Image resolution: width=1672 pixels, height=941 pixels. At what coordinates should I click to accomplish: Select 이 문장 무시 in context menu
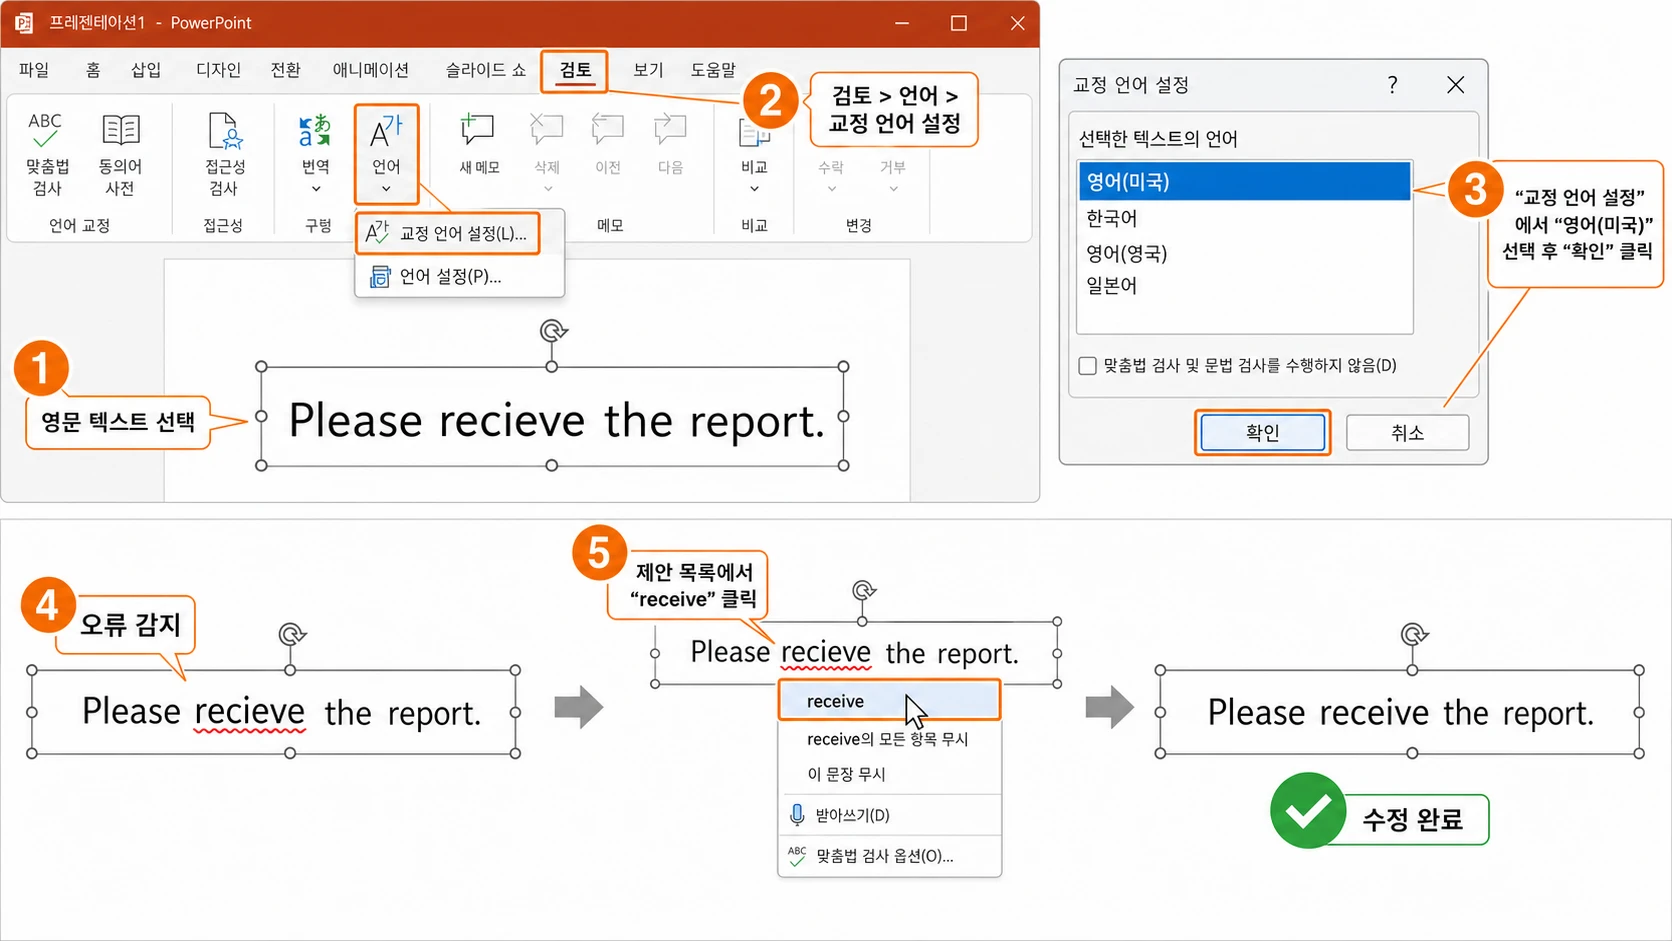(x=889, y=774)
